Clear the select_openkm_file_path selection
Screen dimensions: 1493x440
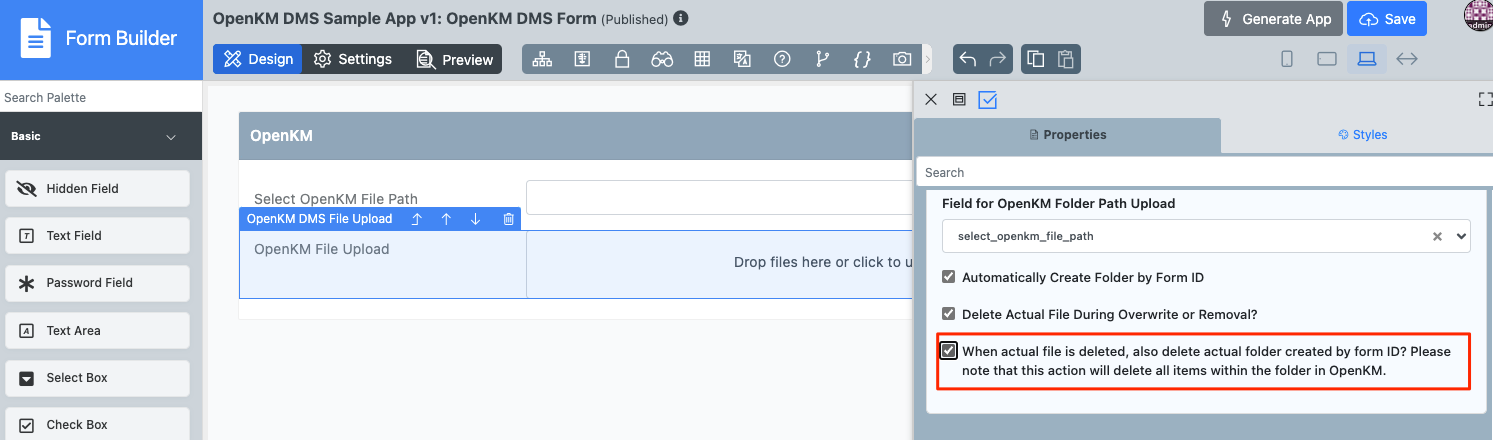point(1437,237)
